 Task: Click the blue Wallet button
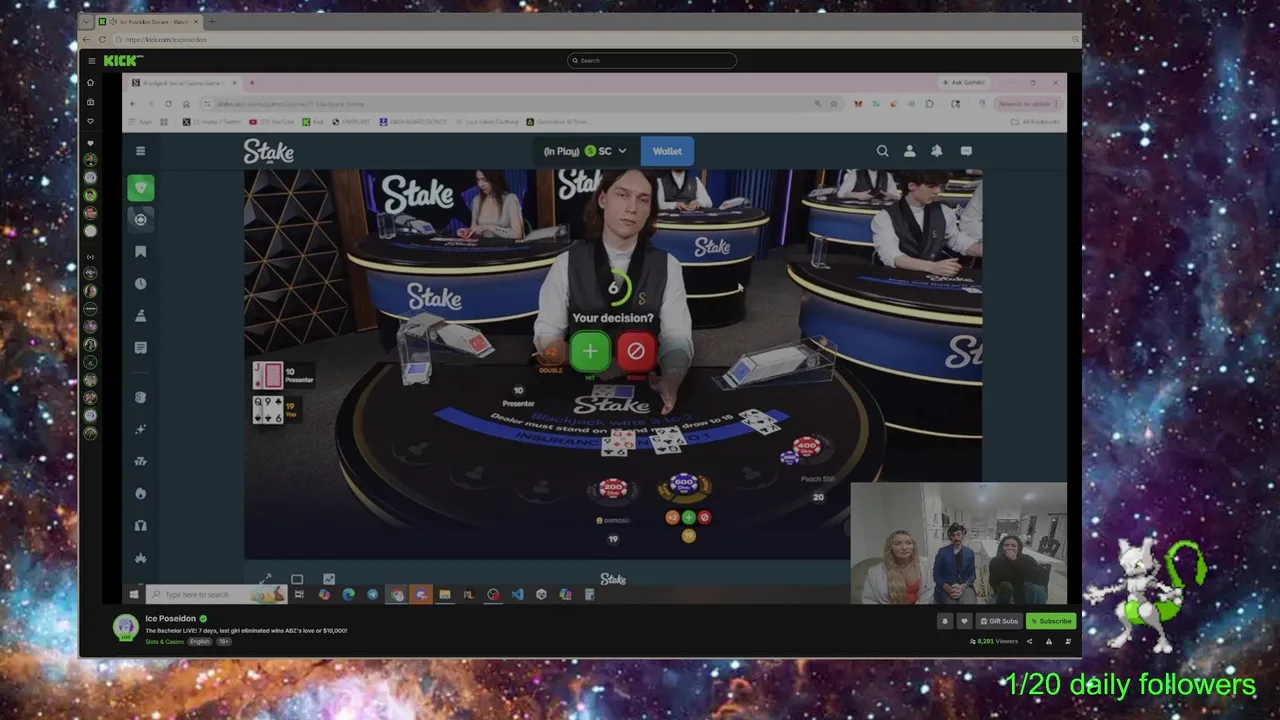click(x=667, y=151)
